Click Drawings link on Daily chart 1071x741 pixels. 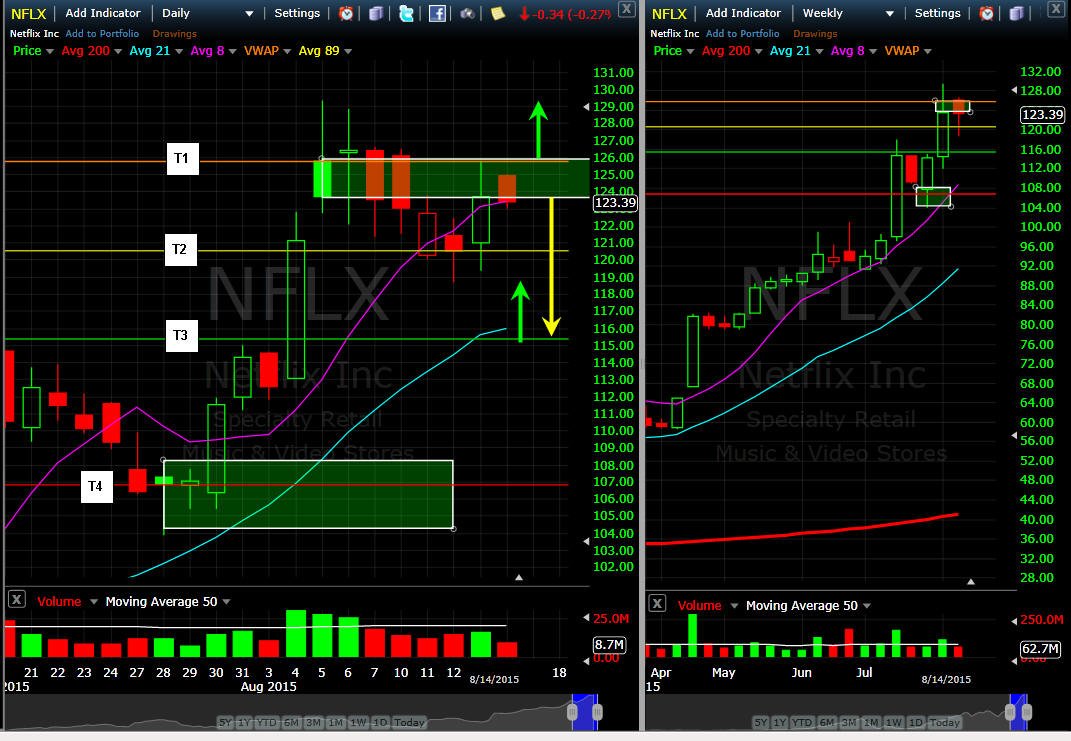pyautogui.click(x=174, y=33)
